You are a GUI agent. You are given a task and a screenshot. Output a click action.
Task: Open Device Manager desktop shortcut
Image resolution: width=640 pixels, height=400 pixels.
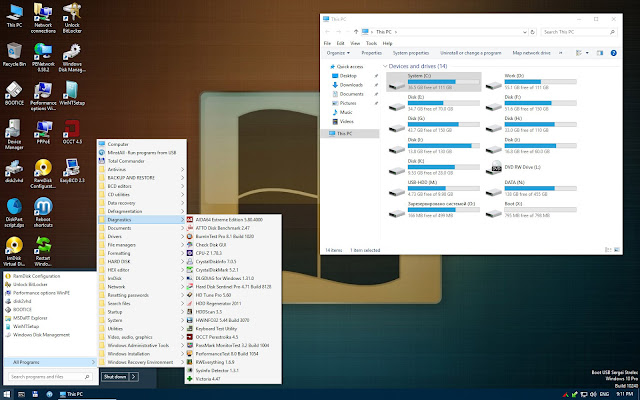tap(14, 135)
